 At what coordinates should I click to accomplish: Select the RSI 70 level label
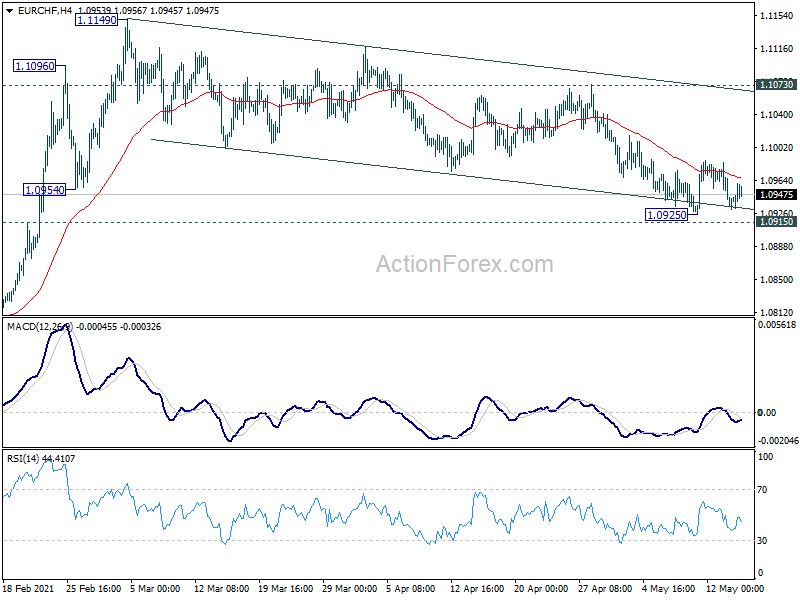(x=762, y=490)
